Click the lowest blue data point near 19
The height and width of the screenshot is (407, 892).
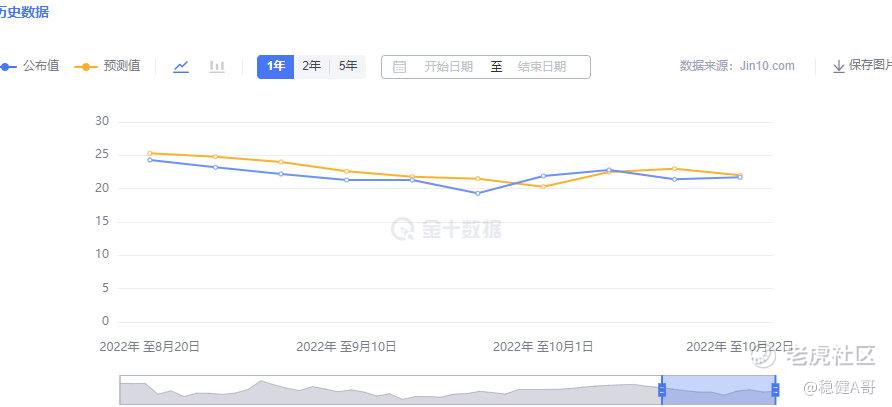click(477, 194)
